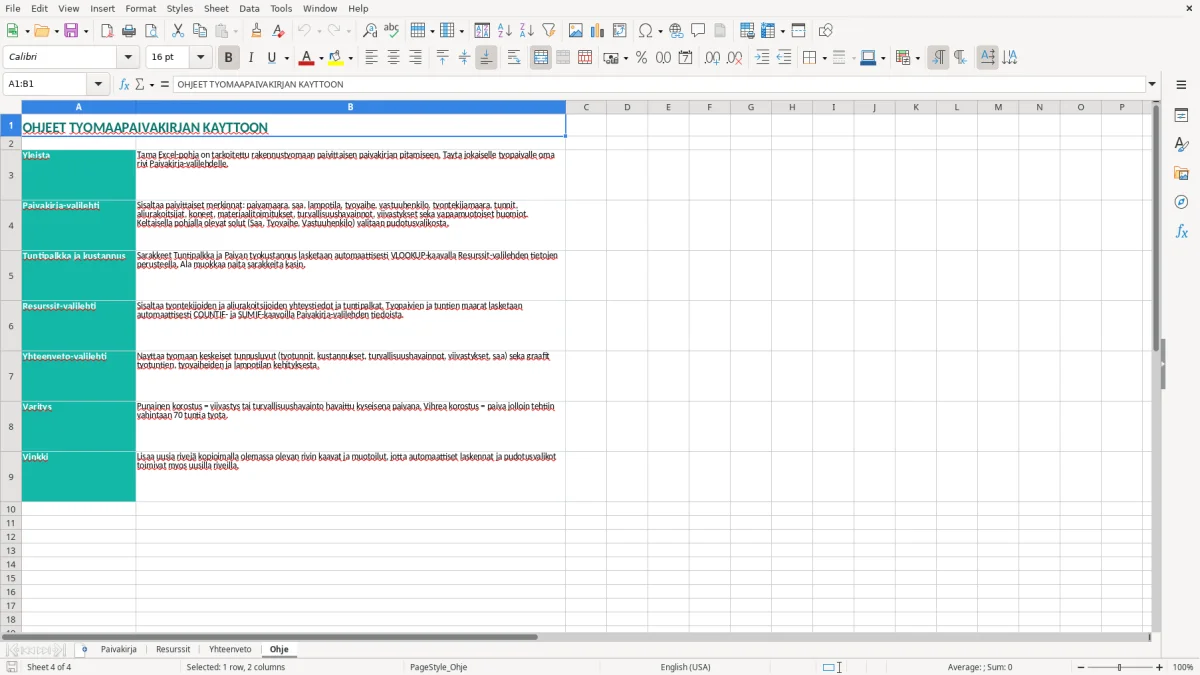Toggle Underline formatting
The height and width of the screenshot is (675, 1200).
coord(271,58)
